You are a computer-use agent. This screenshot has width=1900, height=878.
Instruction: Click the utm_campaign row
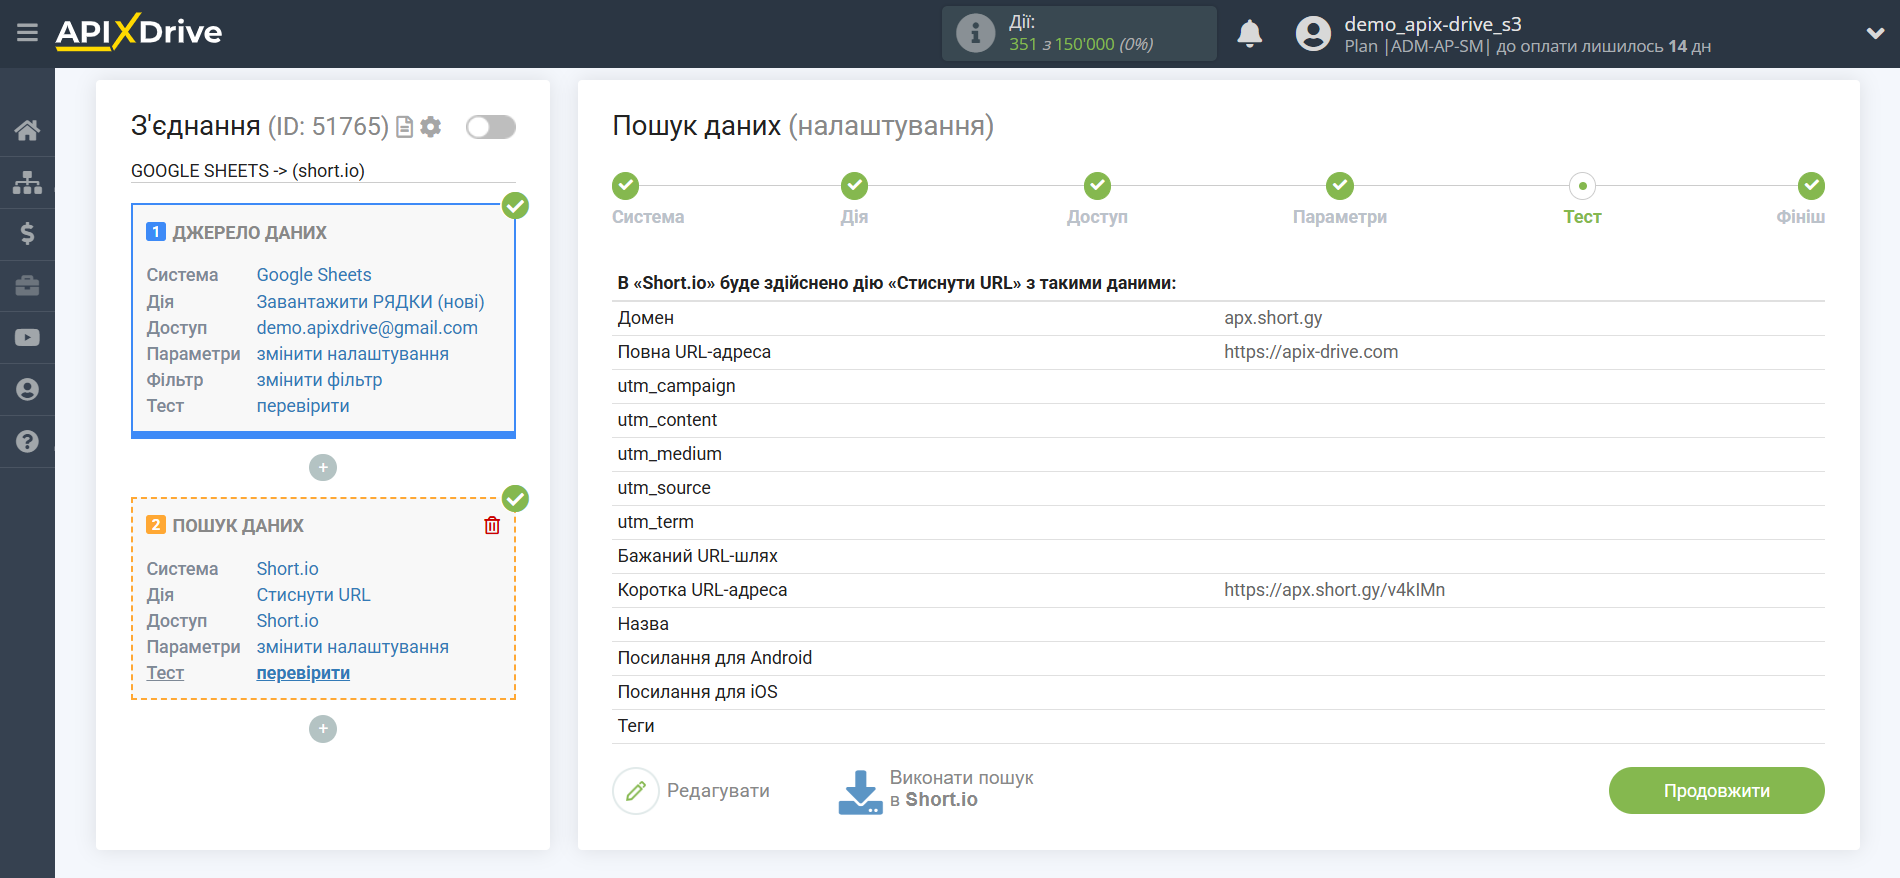[1218, 386]
